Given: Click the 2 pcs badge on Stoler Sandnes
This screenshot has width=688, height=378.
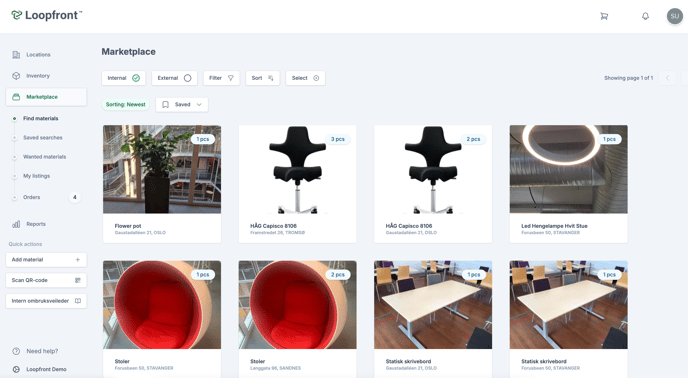Looking at the screenshot, I should pos(337,275).
